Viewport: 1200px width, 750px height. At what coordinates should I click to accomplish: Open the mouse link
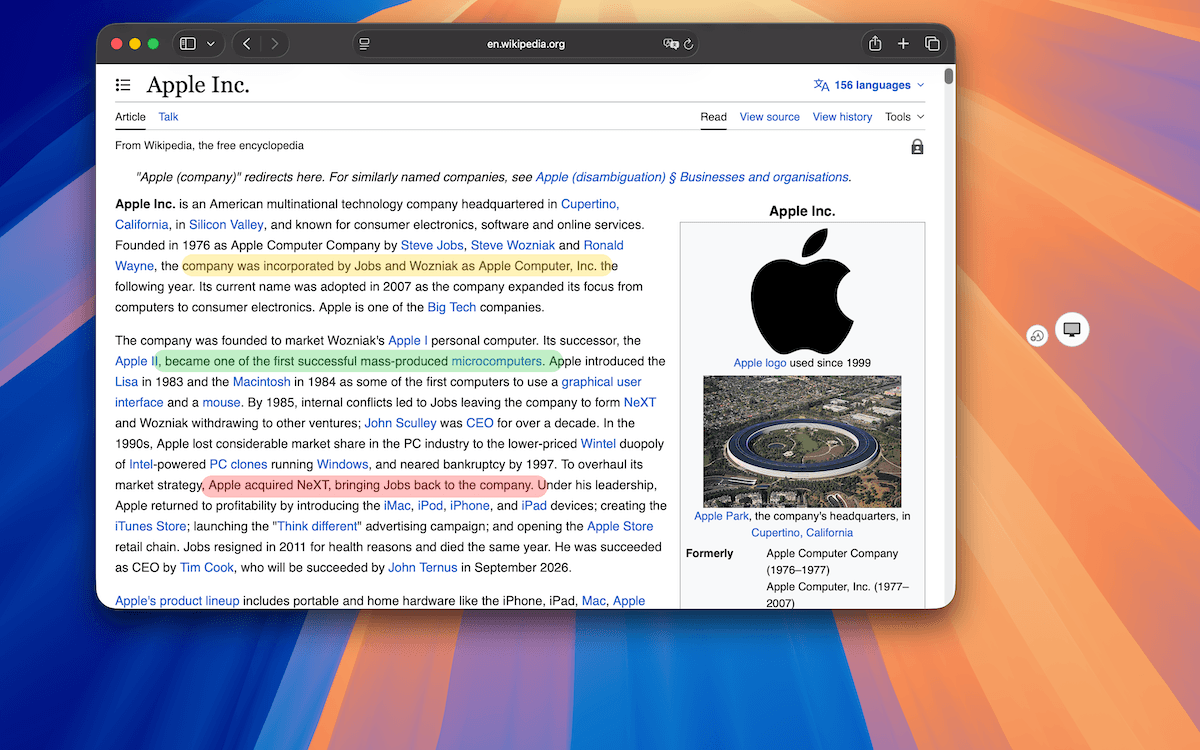coord(221,402)
